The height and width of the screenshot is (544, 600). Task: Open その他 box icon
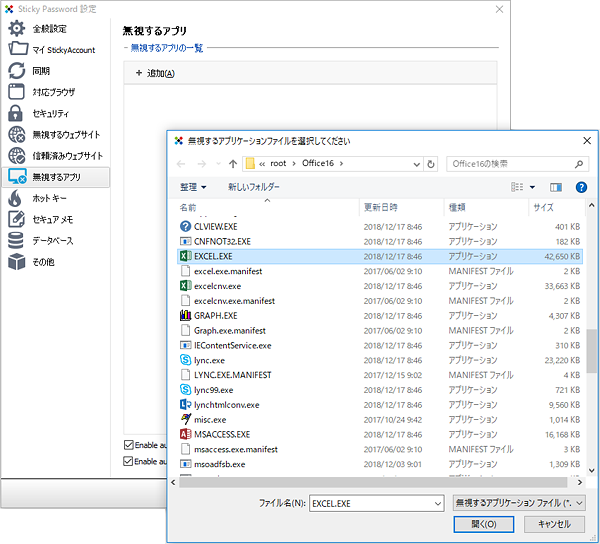point(16,262)
